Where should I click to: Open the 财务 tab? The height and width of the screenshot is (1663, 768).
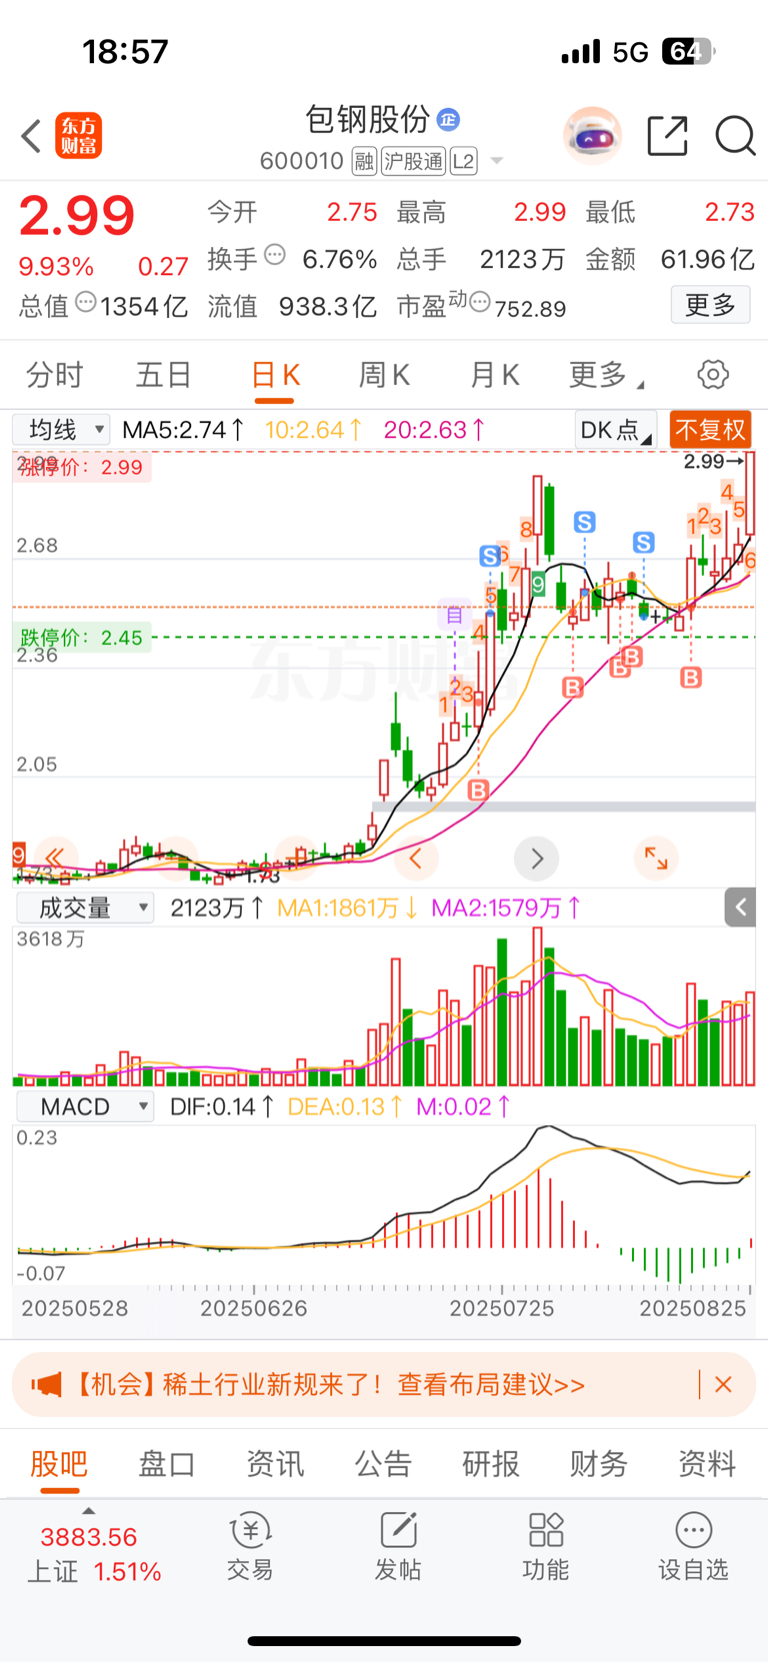click(599, 1464)
